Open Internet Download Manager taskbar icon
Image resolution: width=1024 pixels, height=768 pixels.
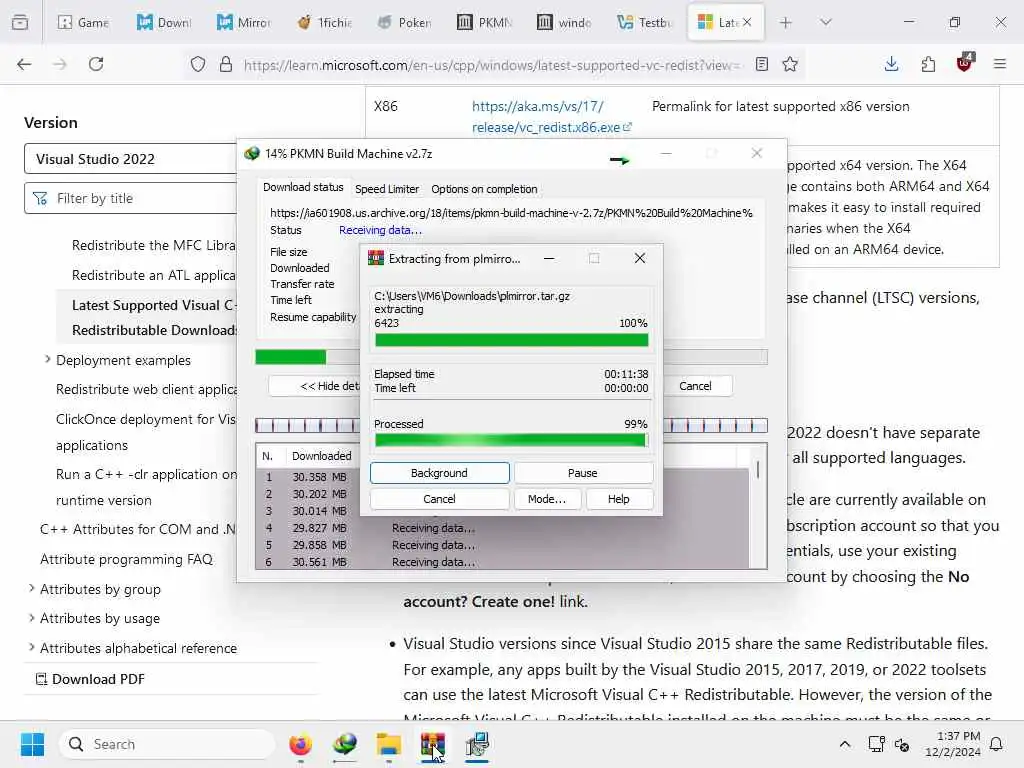345,744
